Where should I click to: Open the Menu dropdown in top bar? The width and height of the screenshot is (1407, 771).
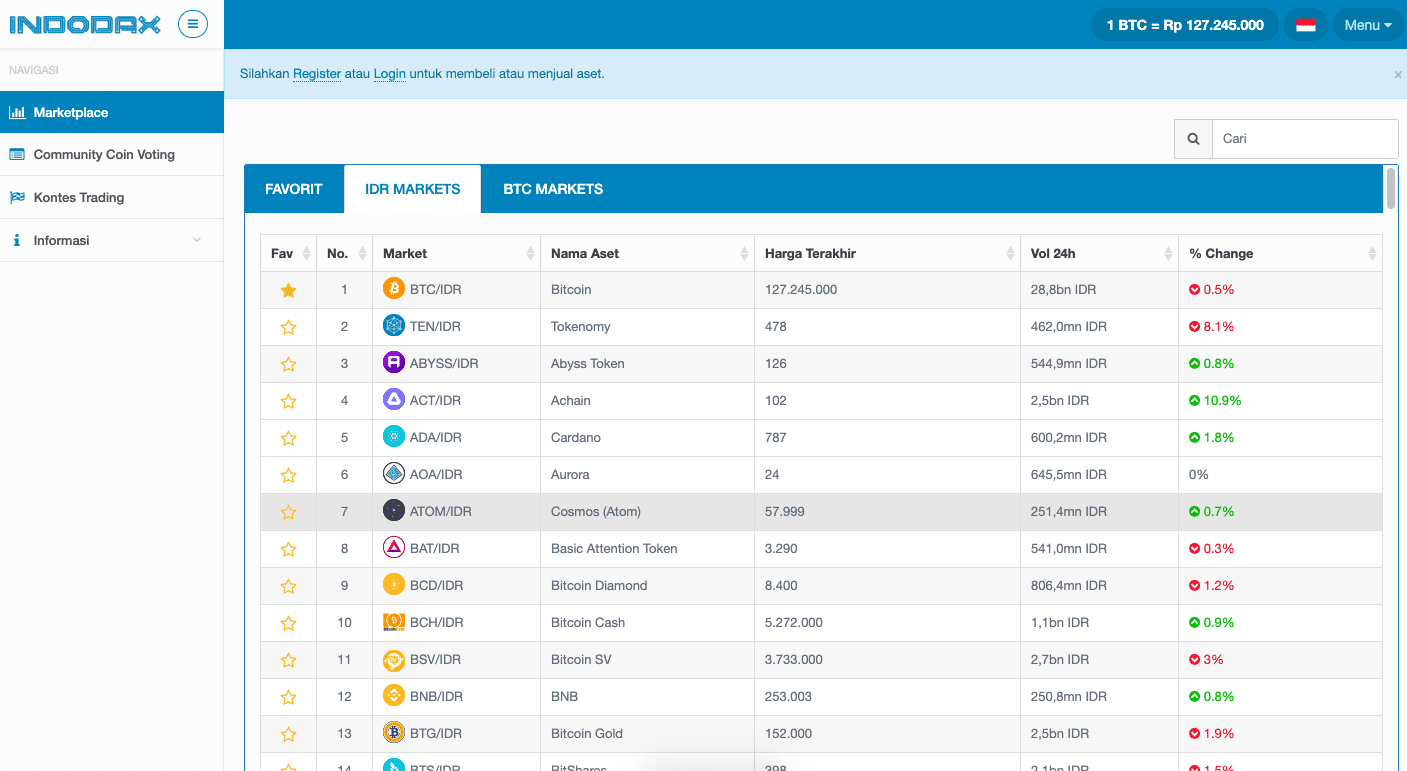tap(1367, 24)
